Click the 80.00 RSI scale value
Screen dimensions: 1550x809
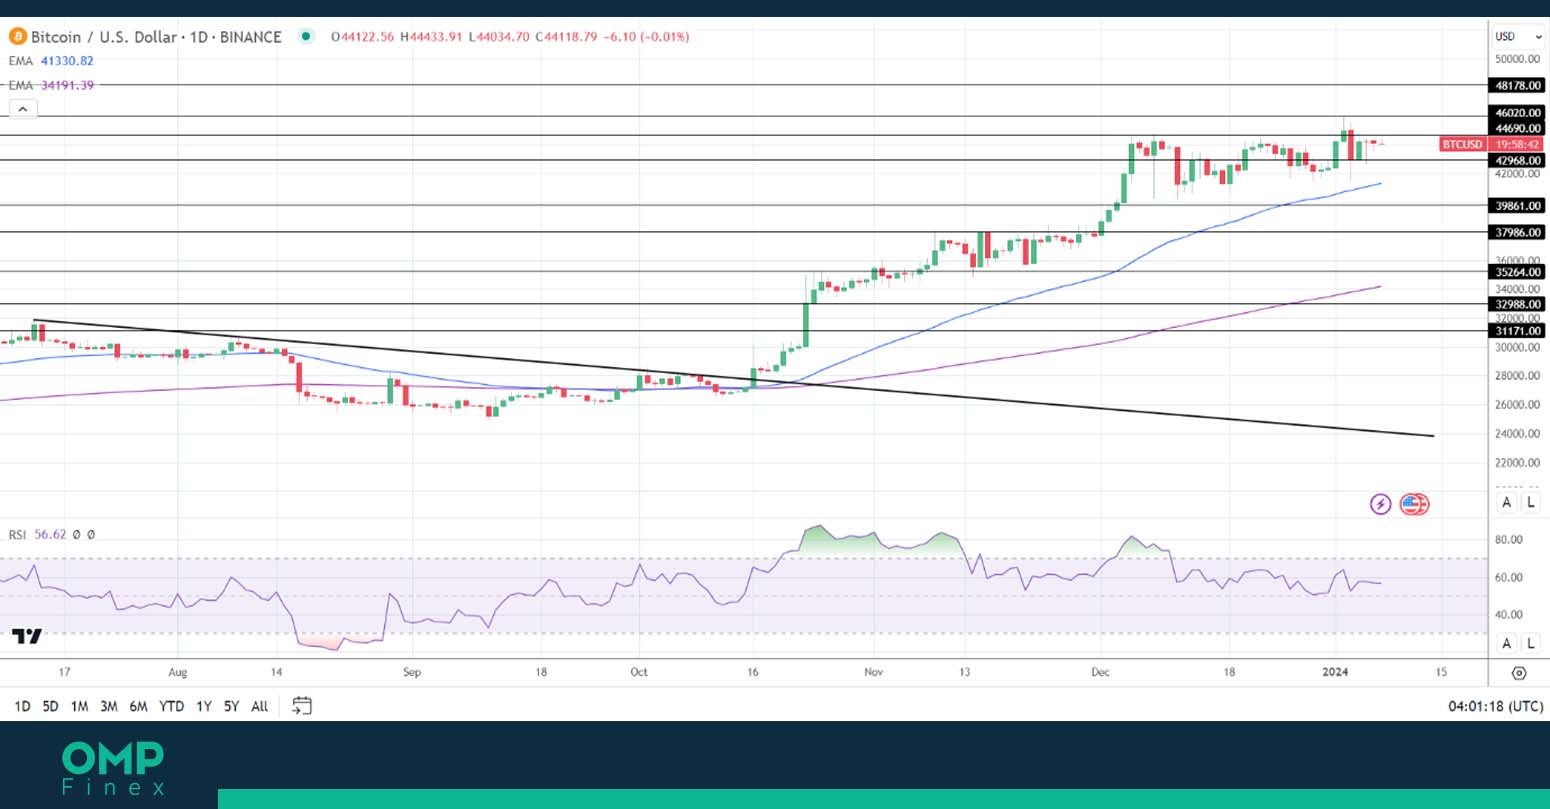1509,540
